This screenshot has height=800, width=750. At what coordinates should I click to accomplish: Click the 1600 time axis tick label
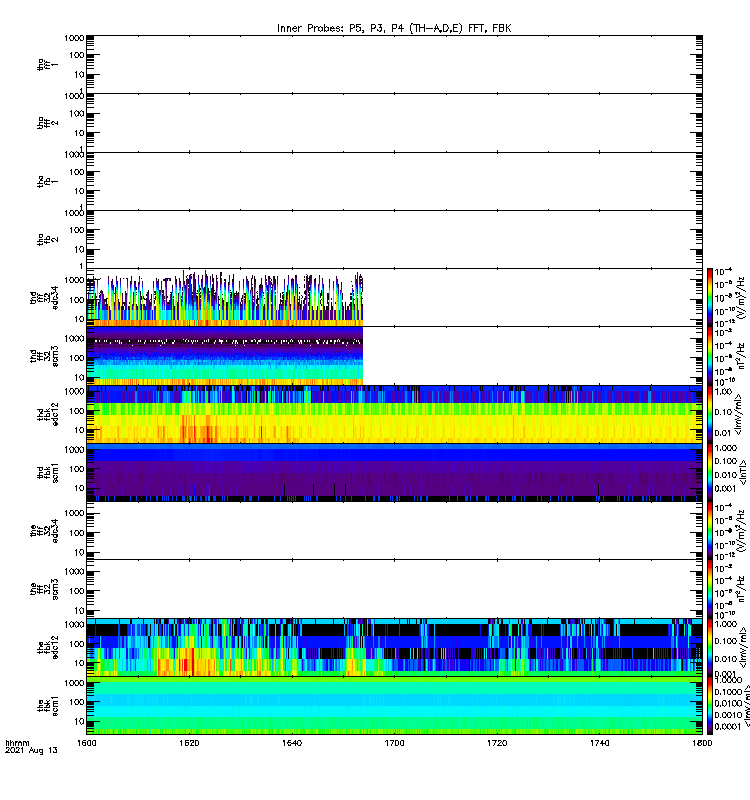tap(87, 743)
